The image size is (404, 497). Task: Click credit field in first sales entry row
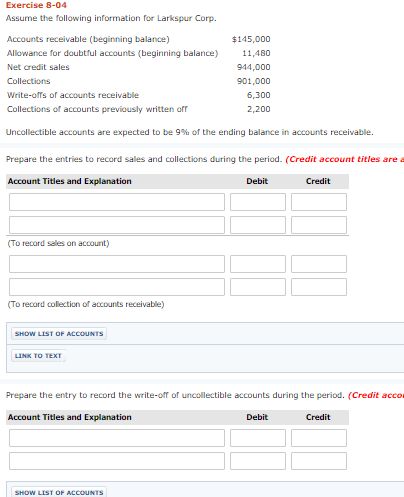[x=319, y=202]
